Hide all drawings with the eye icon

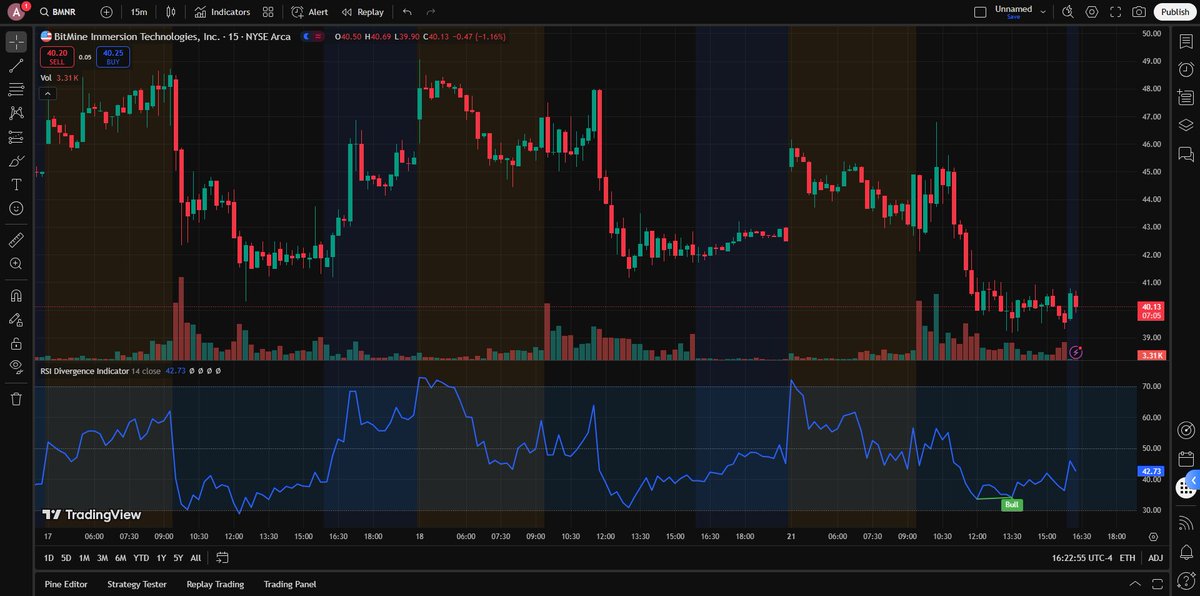(x=16, y=367)
